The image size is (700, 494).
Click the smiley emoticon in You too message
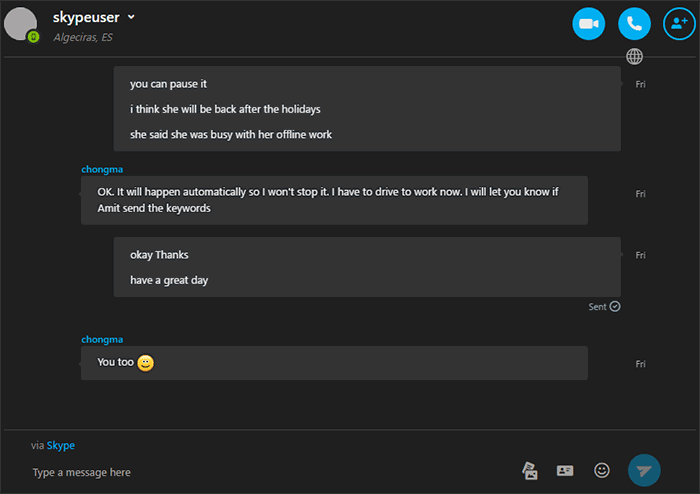(x=146, y=363)
